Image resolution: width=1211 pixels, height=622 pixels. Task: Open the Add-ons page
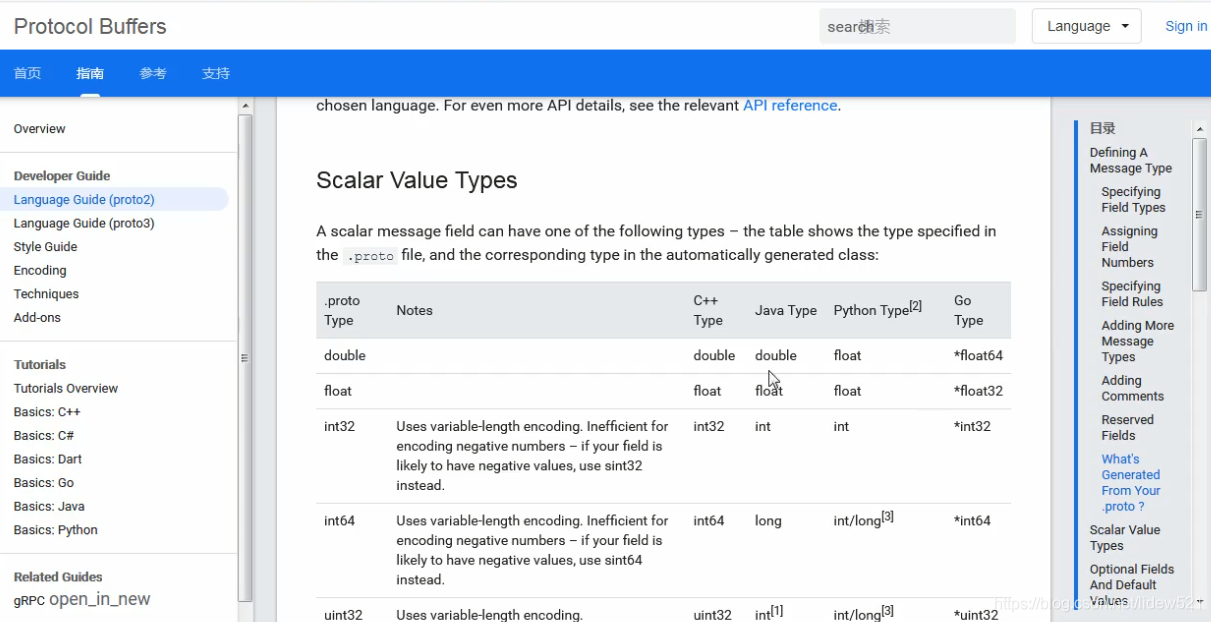point(37,318)
